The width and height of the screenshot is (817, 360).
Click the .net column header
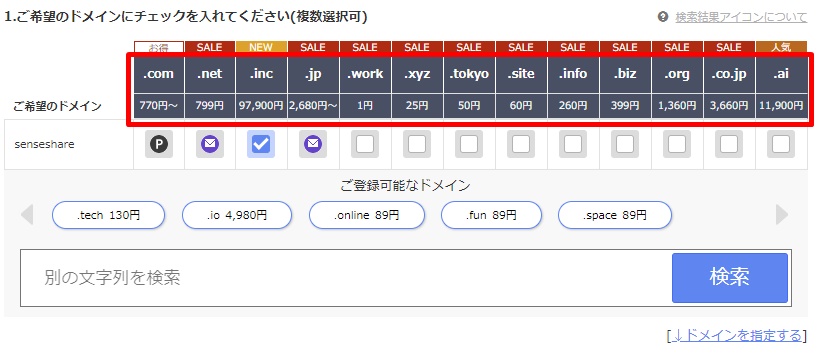pyautogui.click(x=210, y=74)
